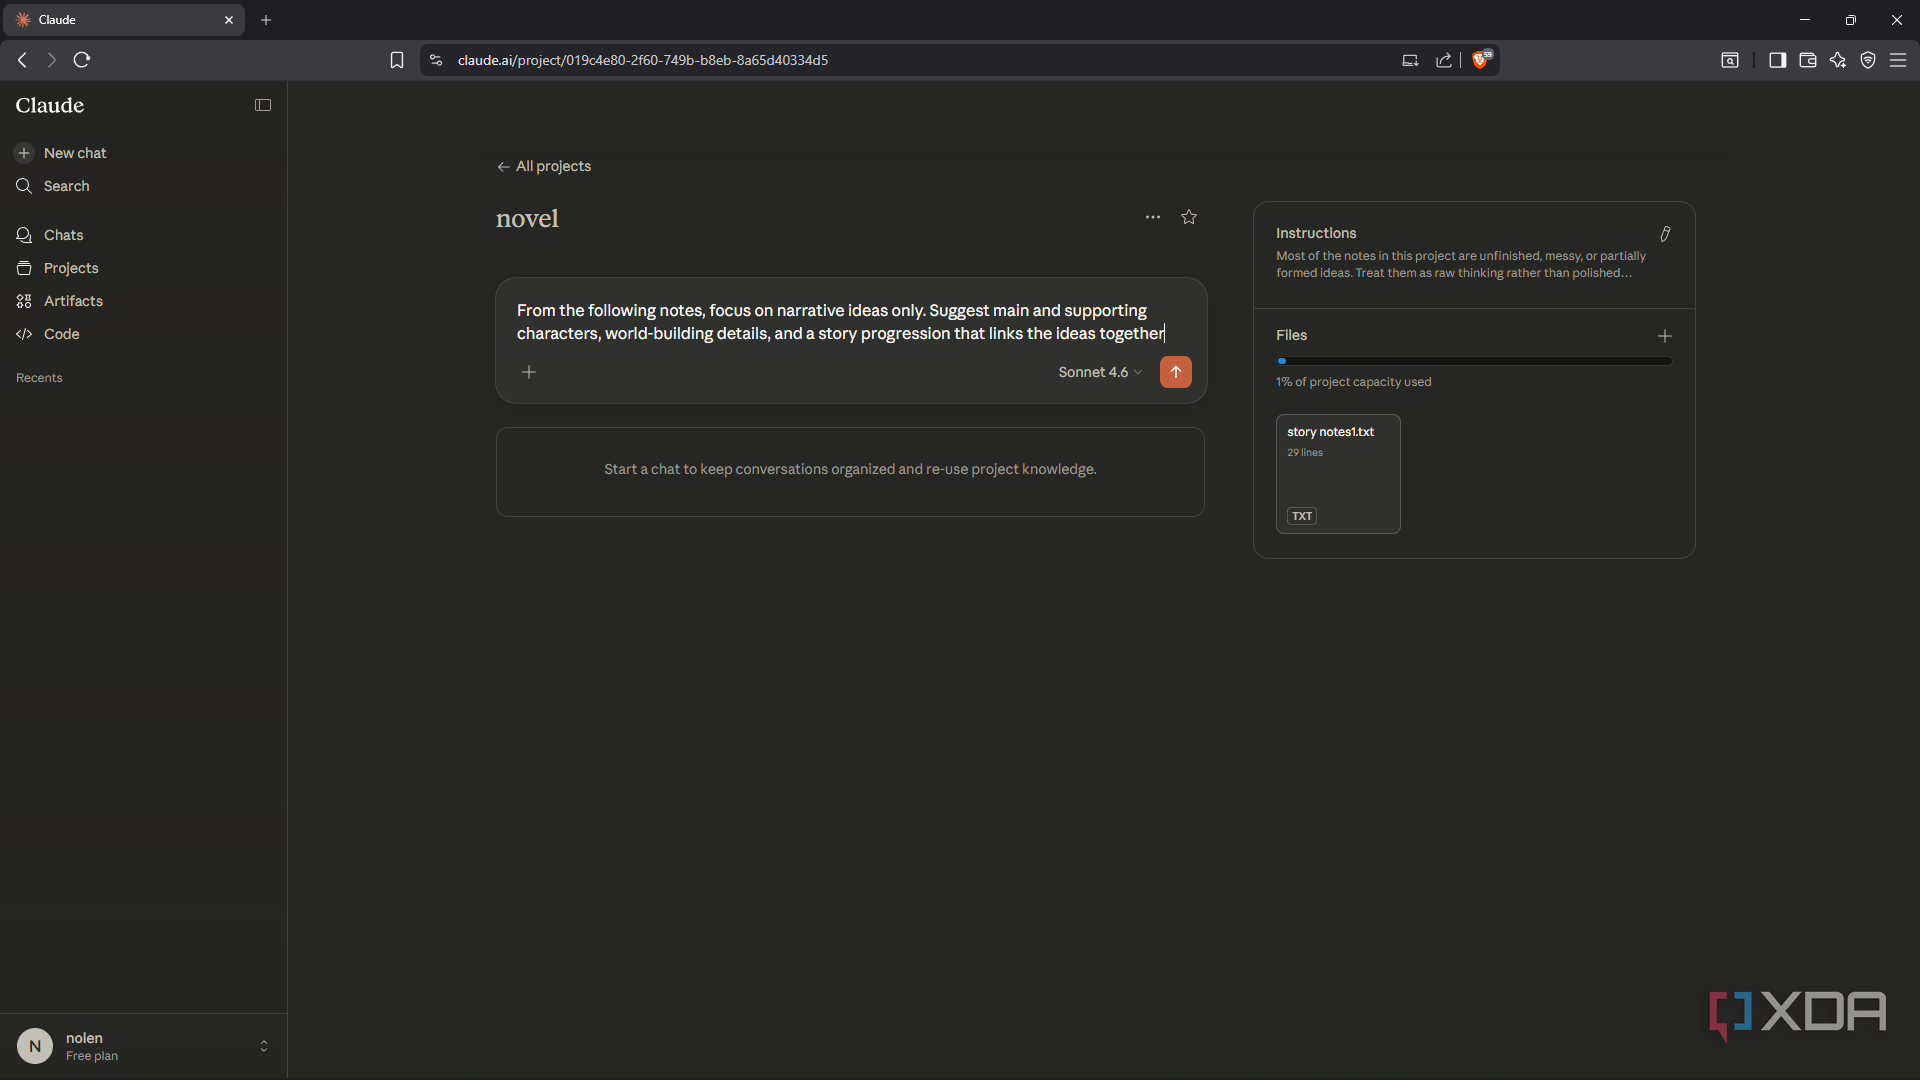This screenshot has width=1920, height=1080.
Task: Close the Claude browser tab
Action: pyautogui.click(x=229, y=20)
